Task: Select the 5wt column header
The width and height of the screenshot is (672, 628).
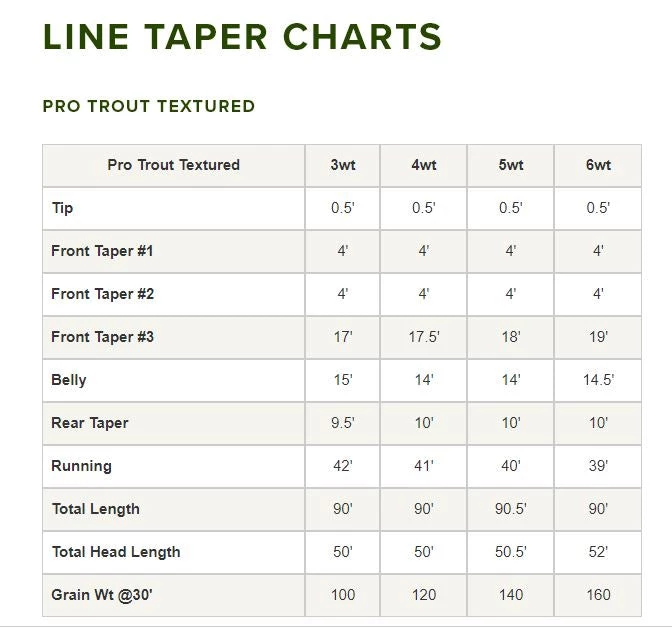Action: [510, 165]
